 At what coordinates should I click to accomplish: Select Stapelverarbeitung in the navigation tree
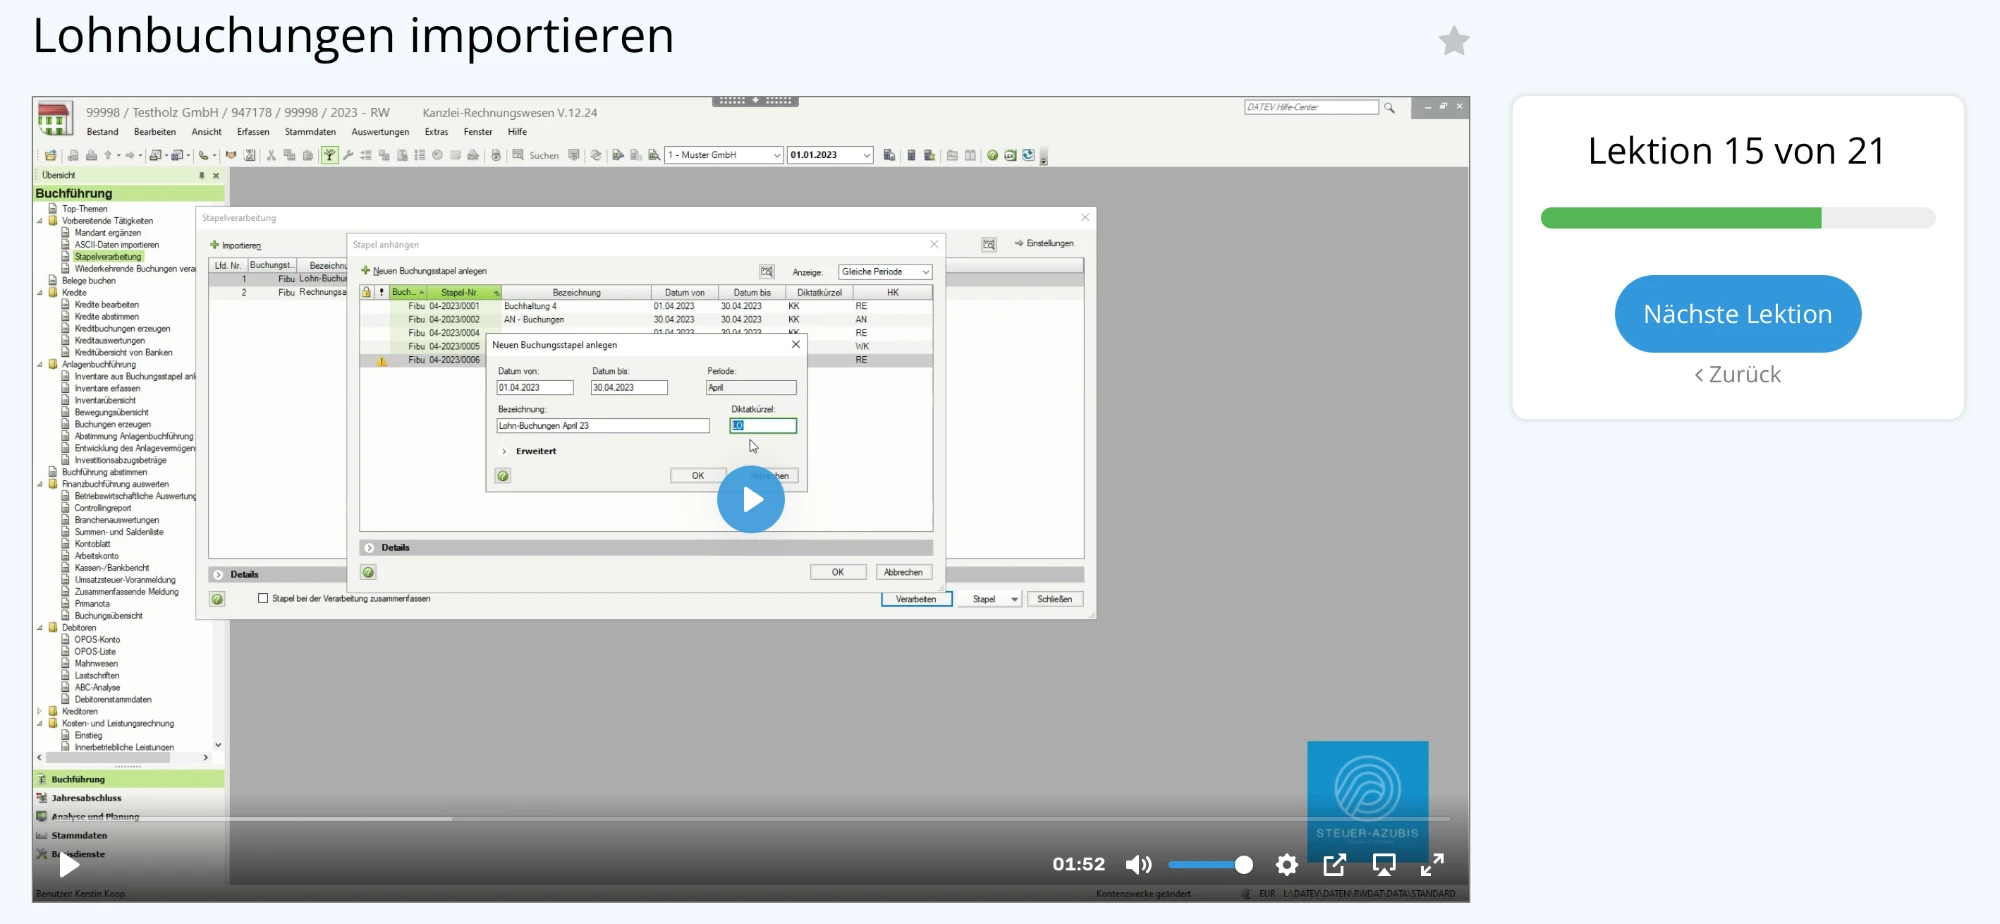[108, 257]
